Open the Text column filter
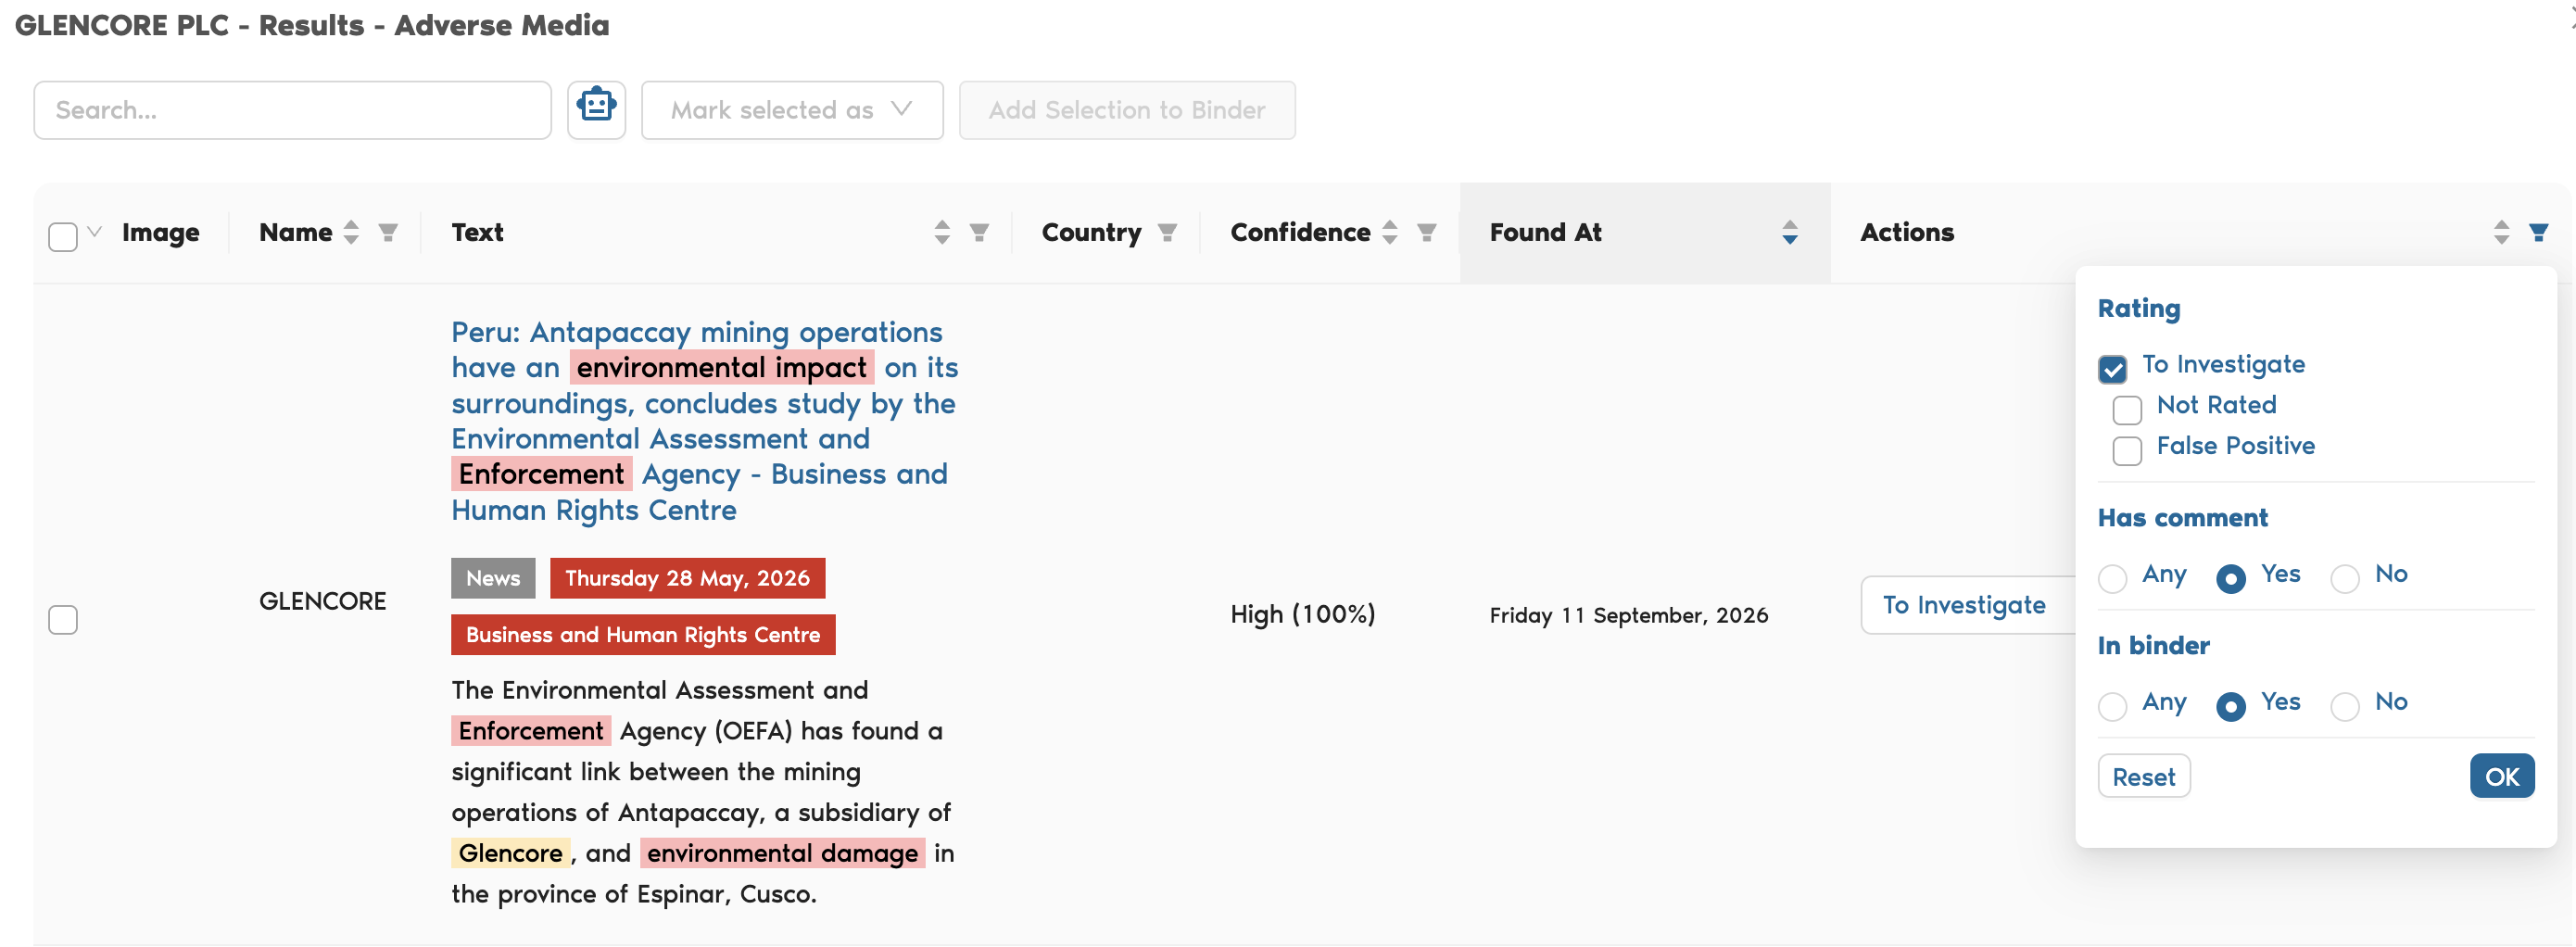This screenshot has height=947, width=2576. 979,232
